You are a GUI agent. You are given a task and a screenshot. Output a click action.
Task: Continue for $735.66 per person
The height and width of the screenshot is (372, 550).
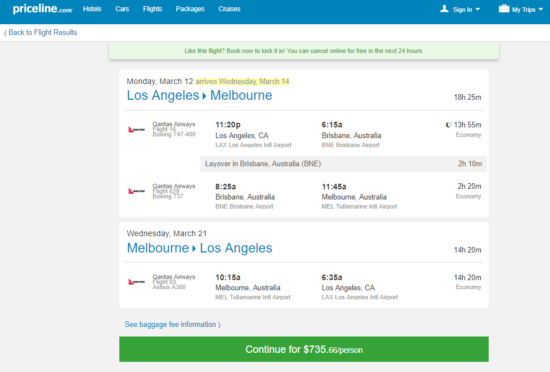coord(304,349)
